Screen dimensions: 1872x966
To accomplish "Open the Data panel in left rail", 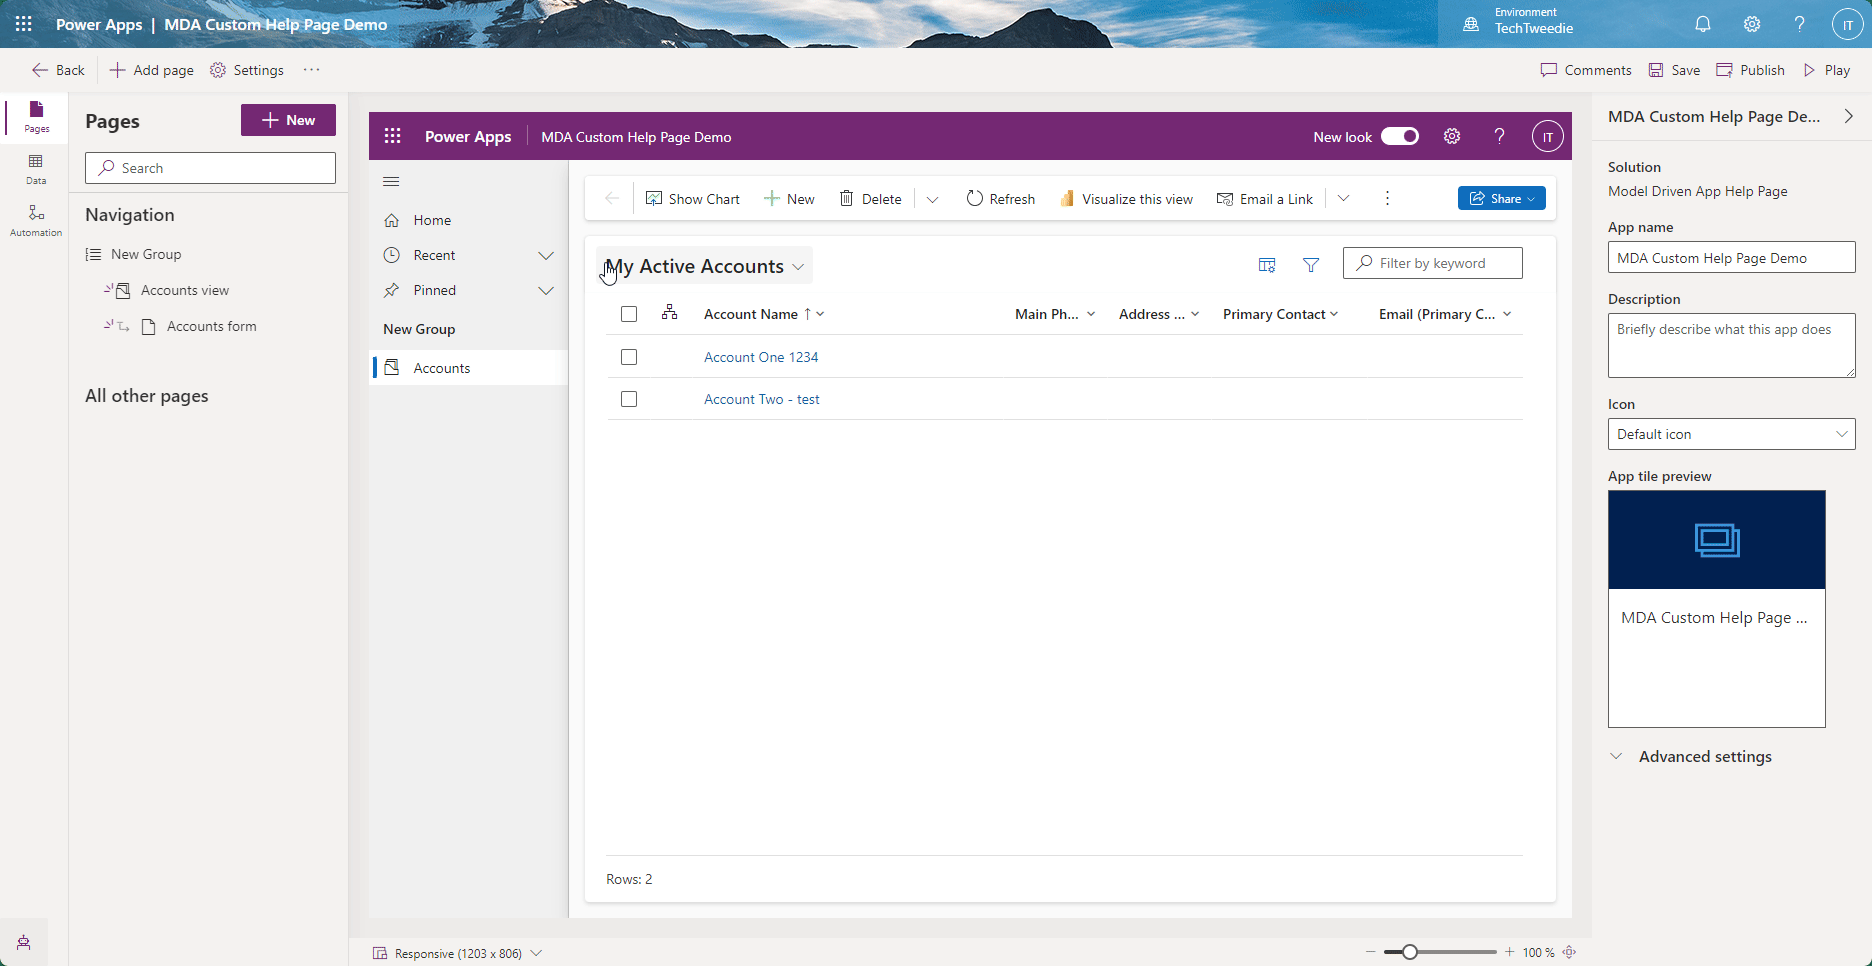I will 36,168.
